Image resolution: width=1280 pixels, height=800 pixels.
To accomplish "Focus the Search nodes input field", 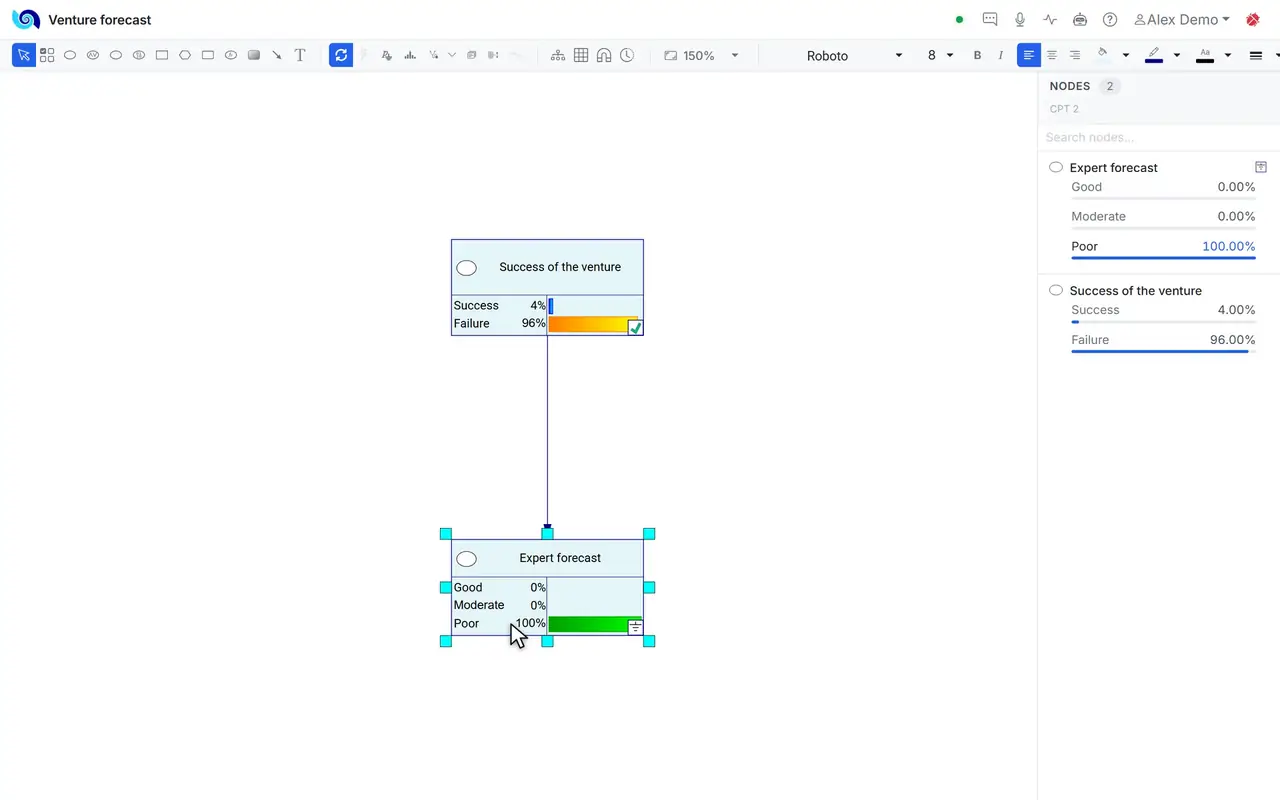I will 1158,137.
